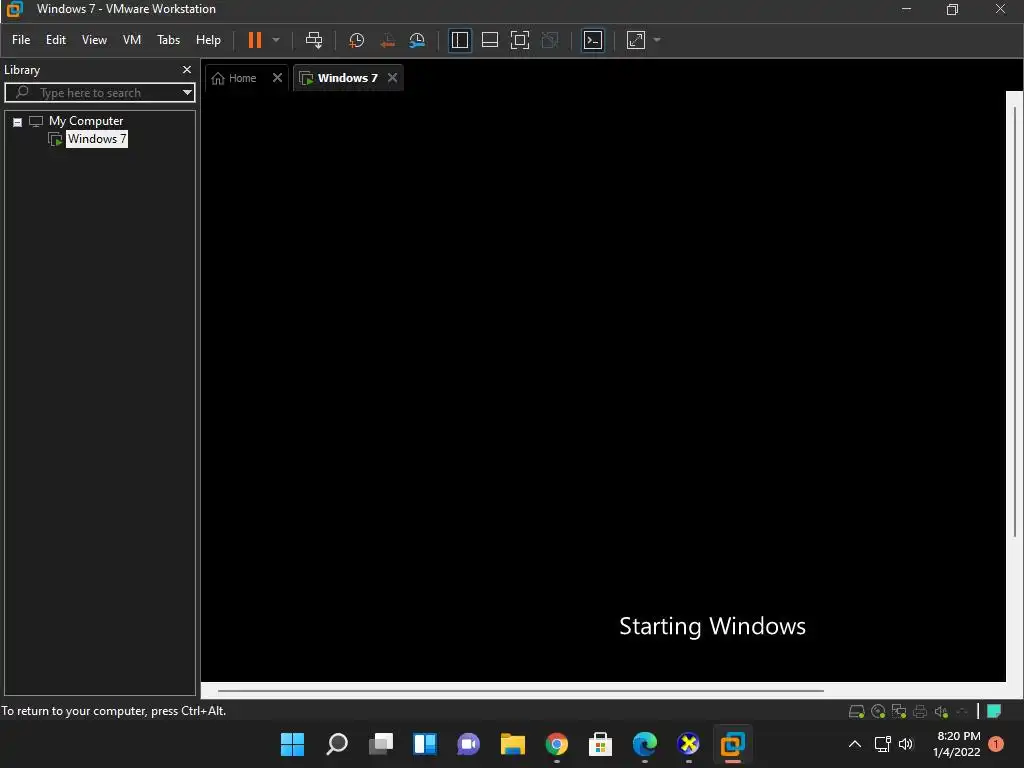Image resolution: width=1024 pixels, height=768 pixels.
Task: Open Microsoft Edge from the taskbar
Action: (x=645, y=744)
